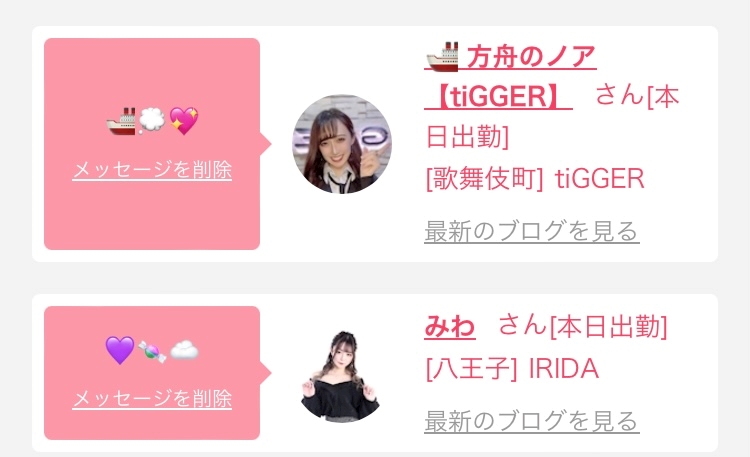Delete the message sent to みわ
Image resolution: width=750 pixels, height=457 pixels.
pos(152,399)
